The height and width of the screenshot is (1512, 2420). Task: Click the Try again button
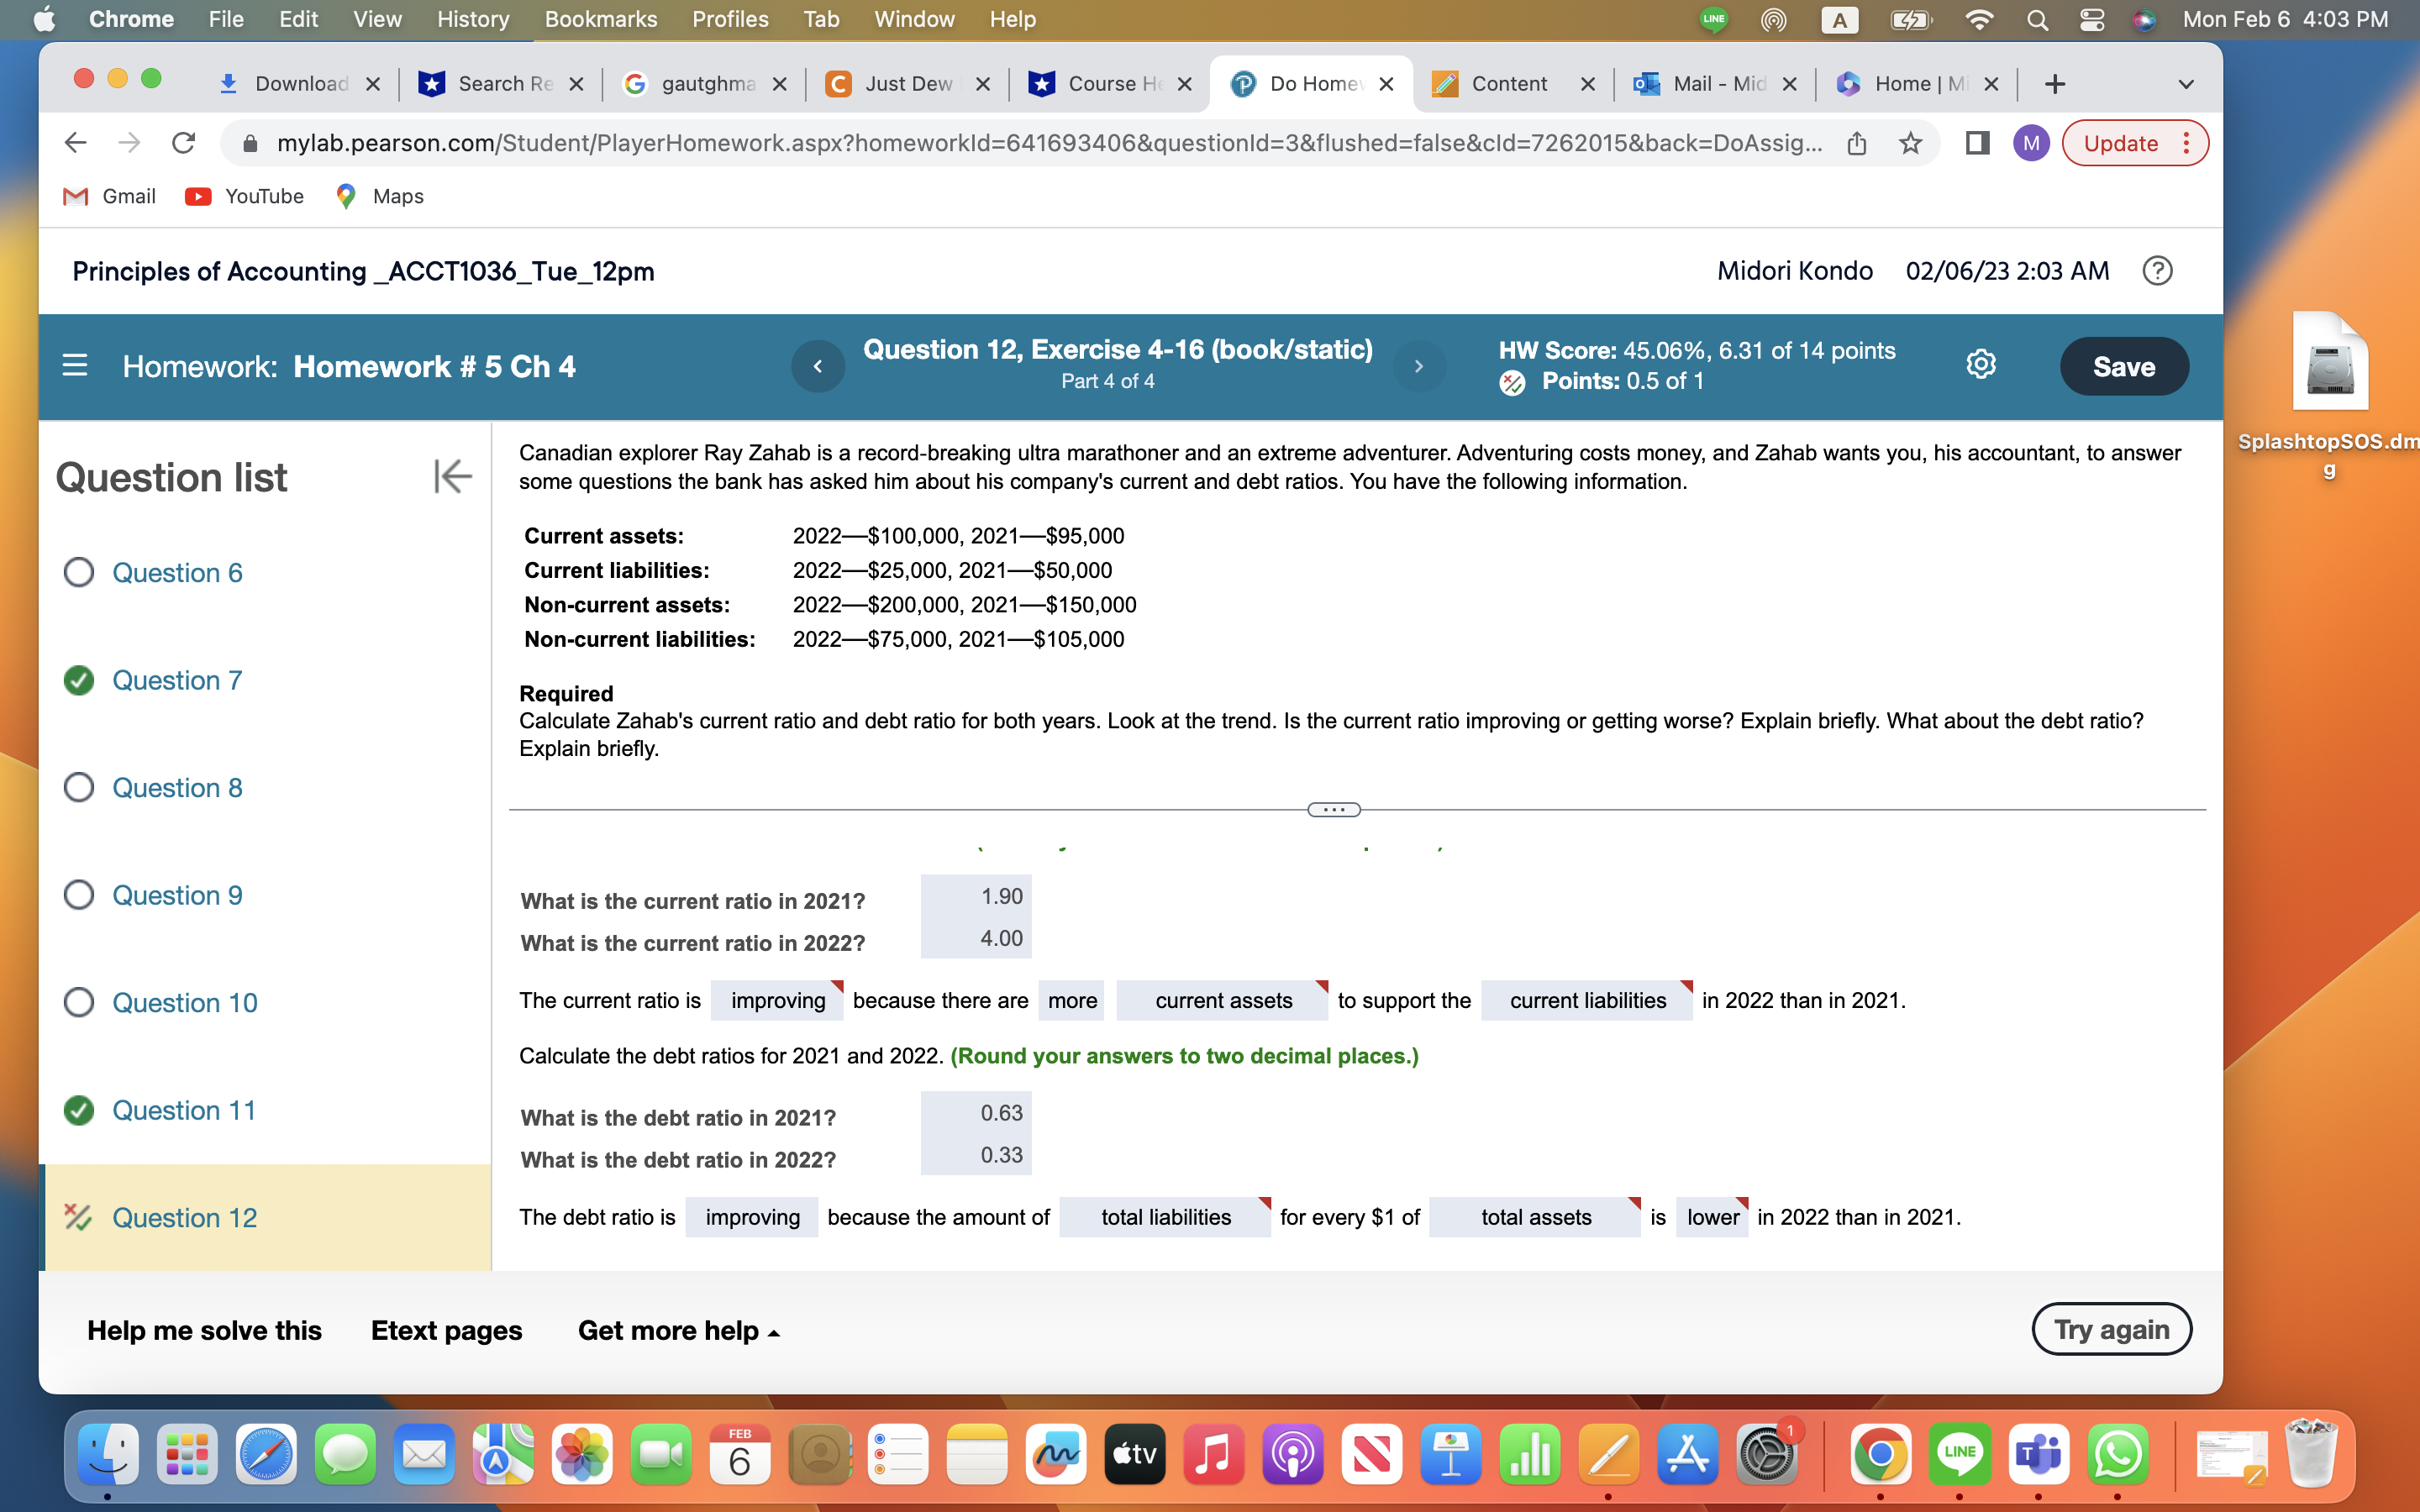coord(2112,1329)
